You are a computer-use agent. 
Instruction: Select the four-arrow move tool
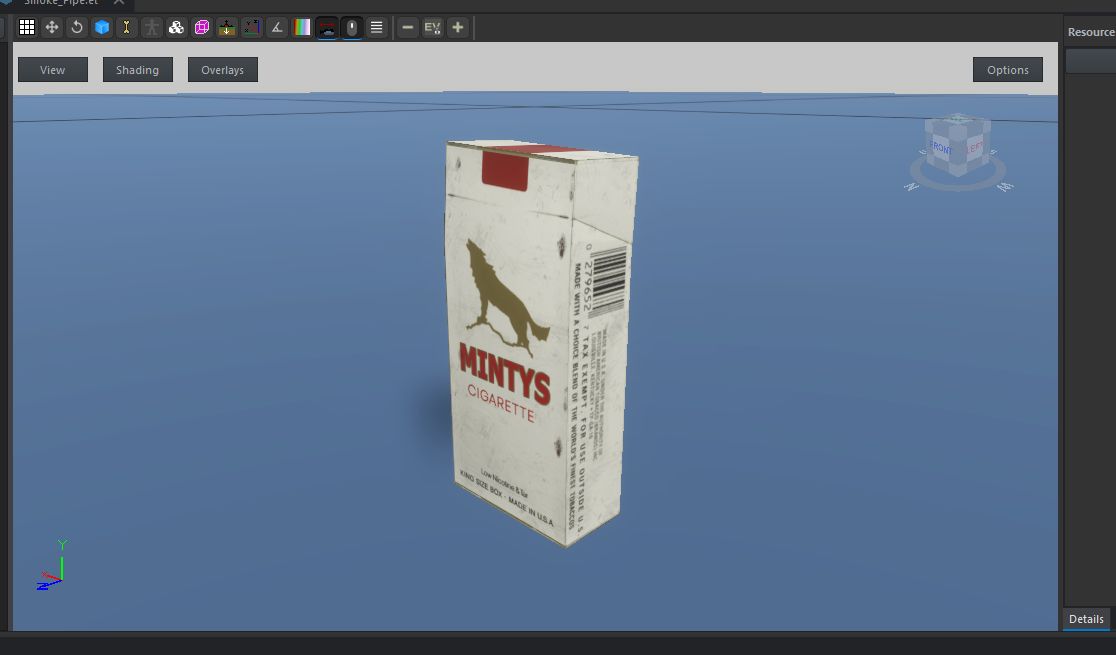click(x=52, y=27)
